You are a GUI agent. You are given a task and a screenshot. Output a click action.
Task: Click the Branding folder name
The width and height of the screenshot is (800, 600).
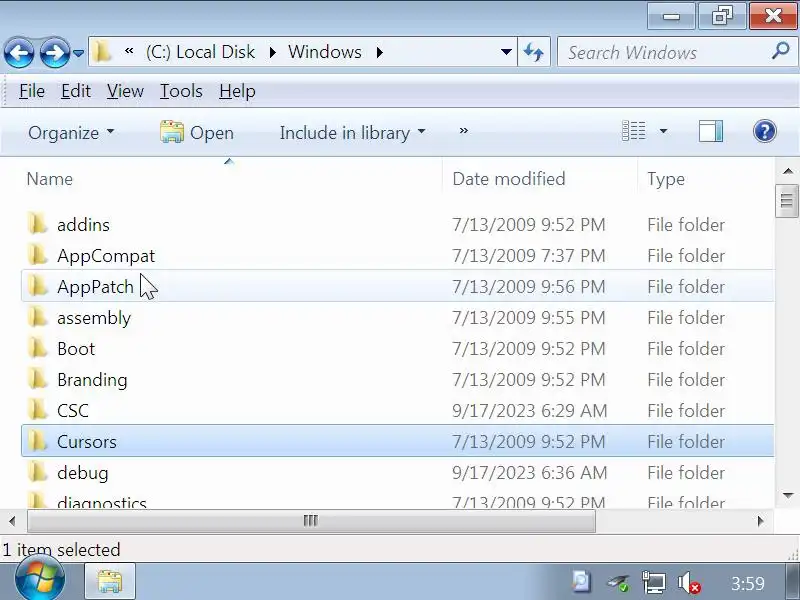[x=92, y=381]
